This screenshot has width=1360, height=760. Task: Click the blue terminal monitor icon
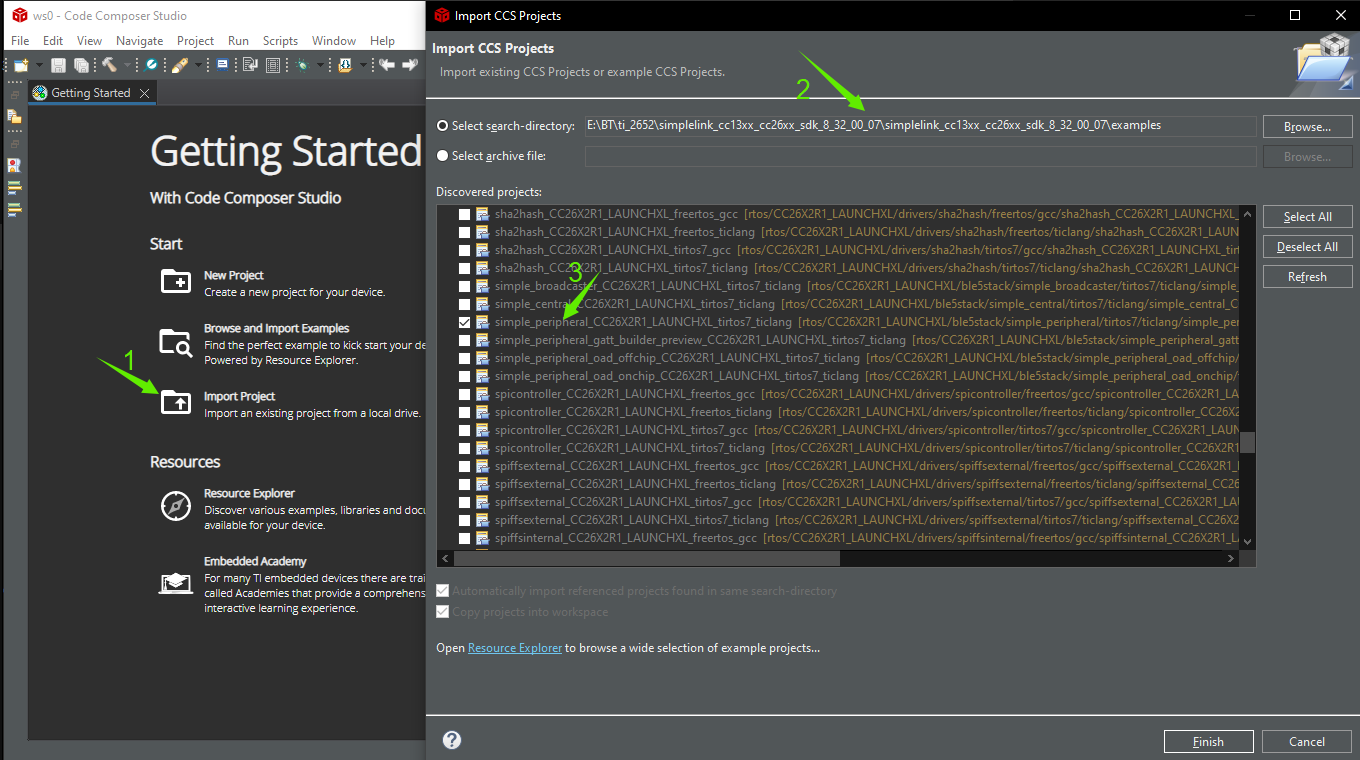coord(223,65)
